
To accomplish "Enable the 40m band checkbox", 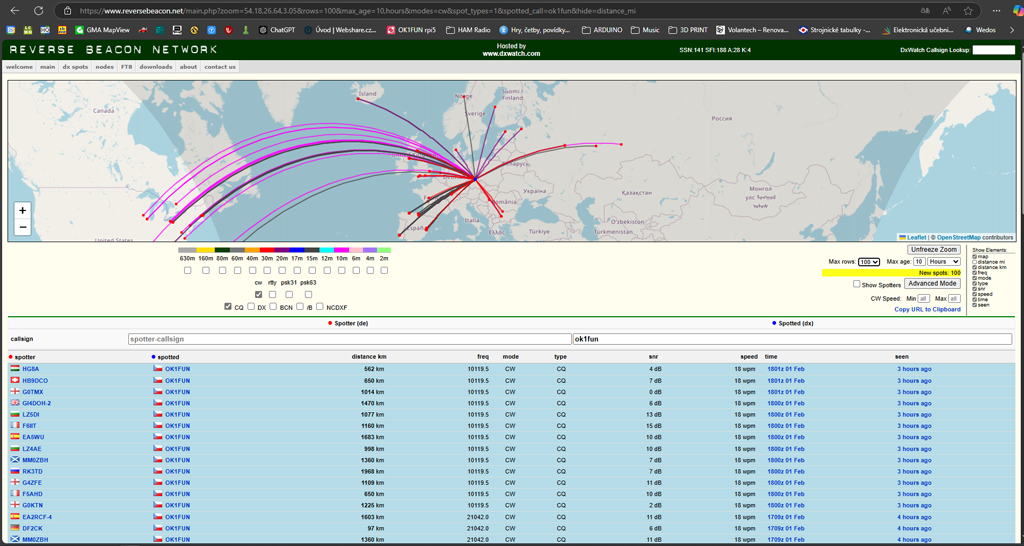I will (252, 270).
